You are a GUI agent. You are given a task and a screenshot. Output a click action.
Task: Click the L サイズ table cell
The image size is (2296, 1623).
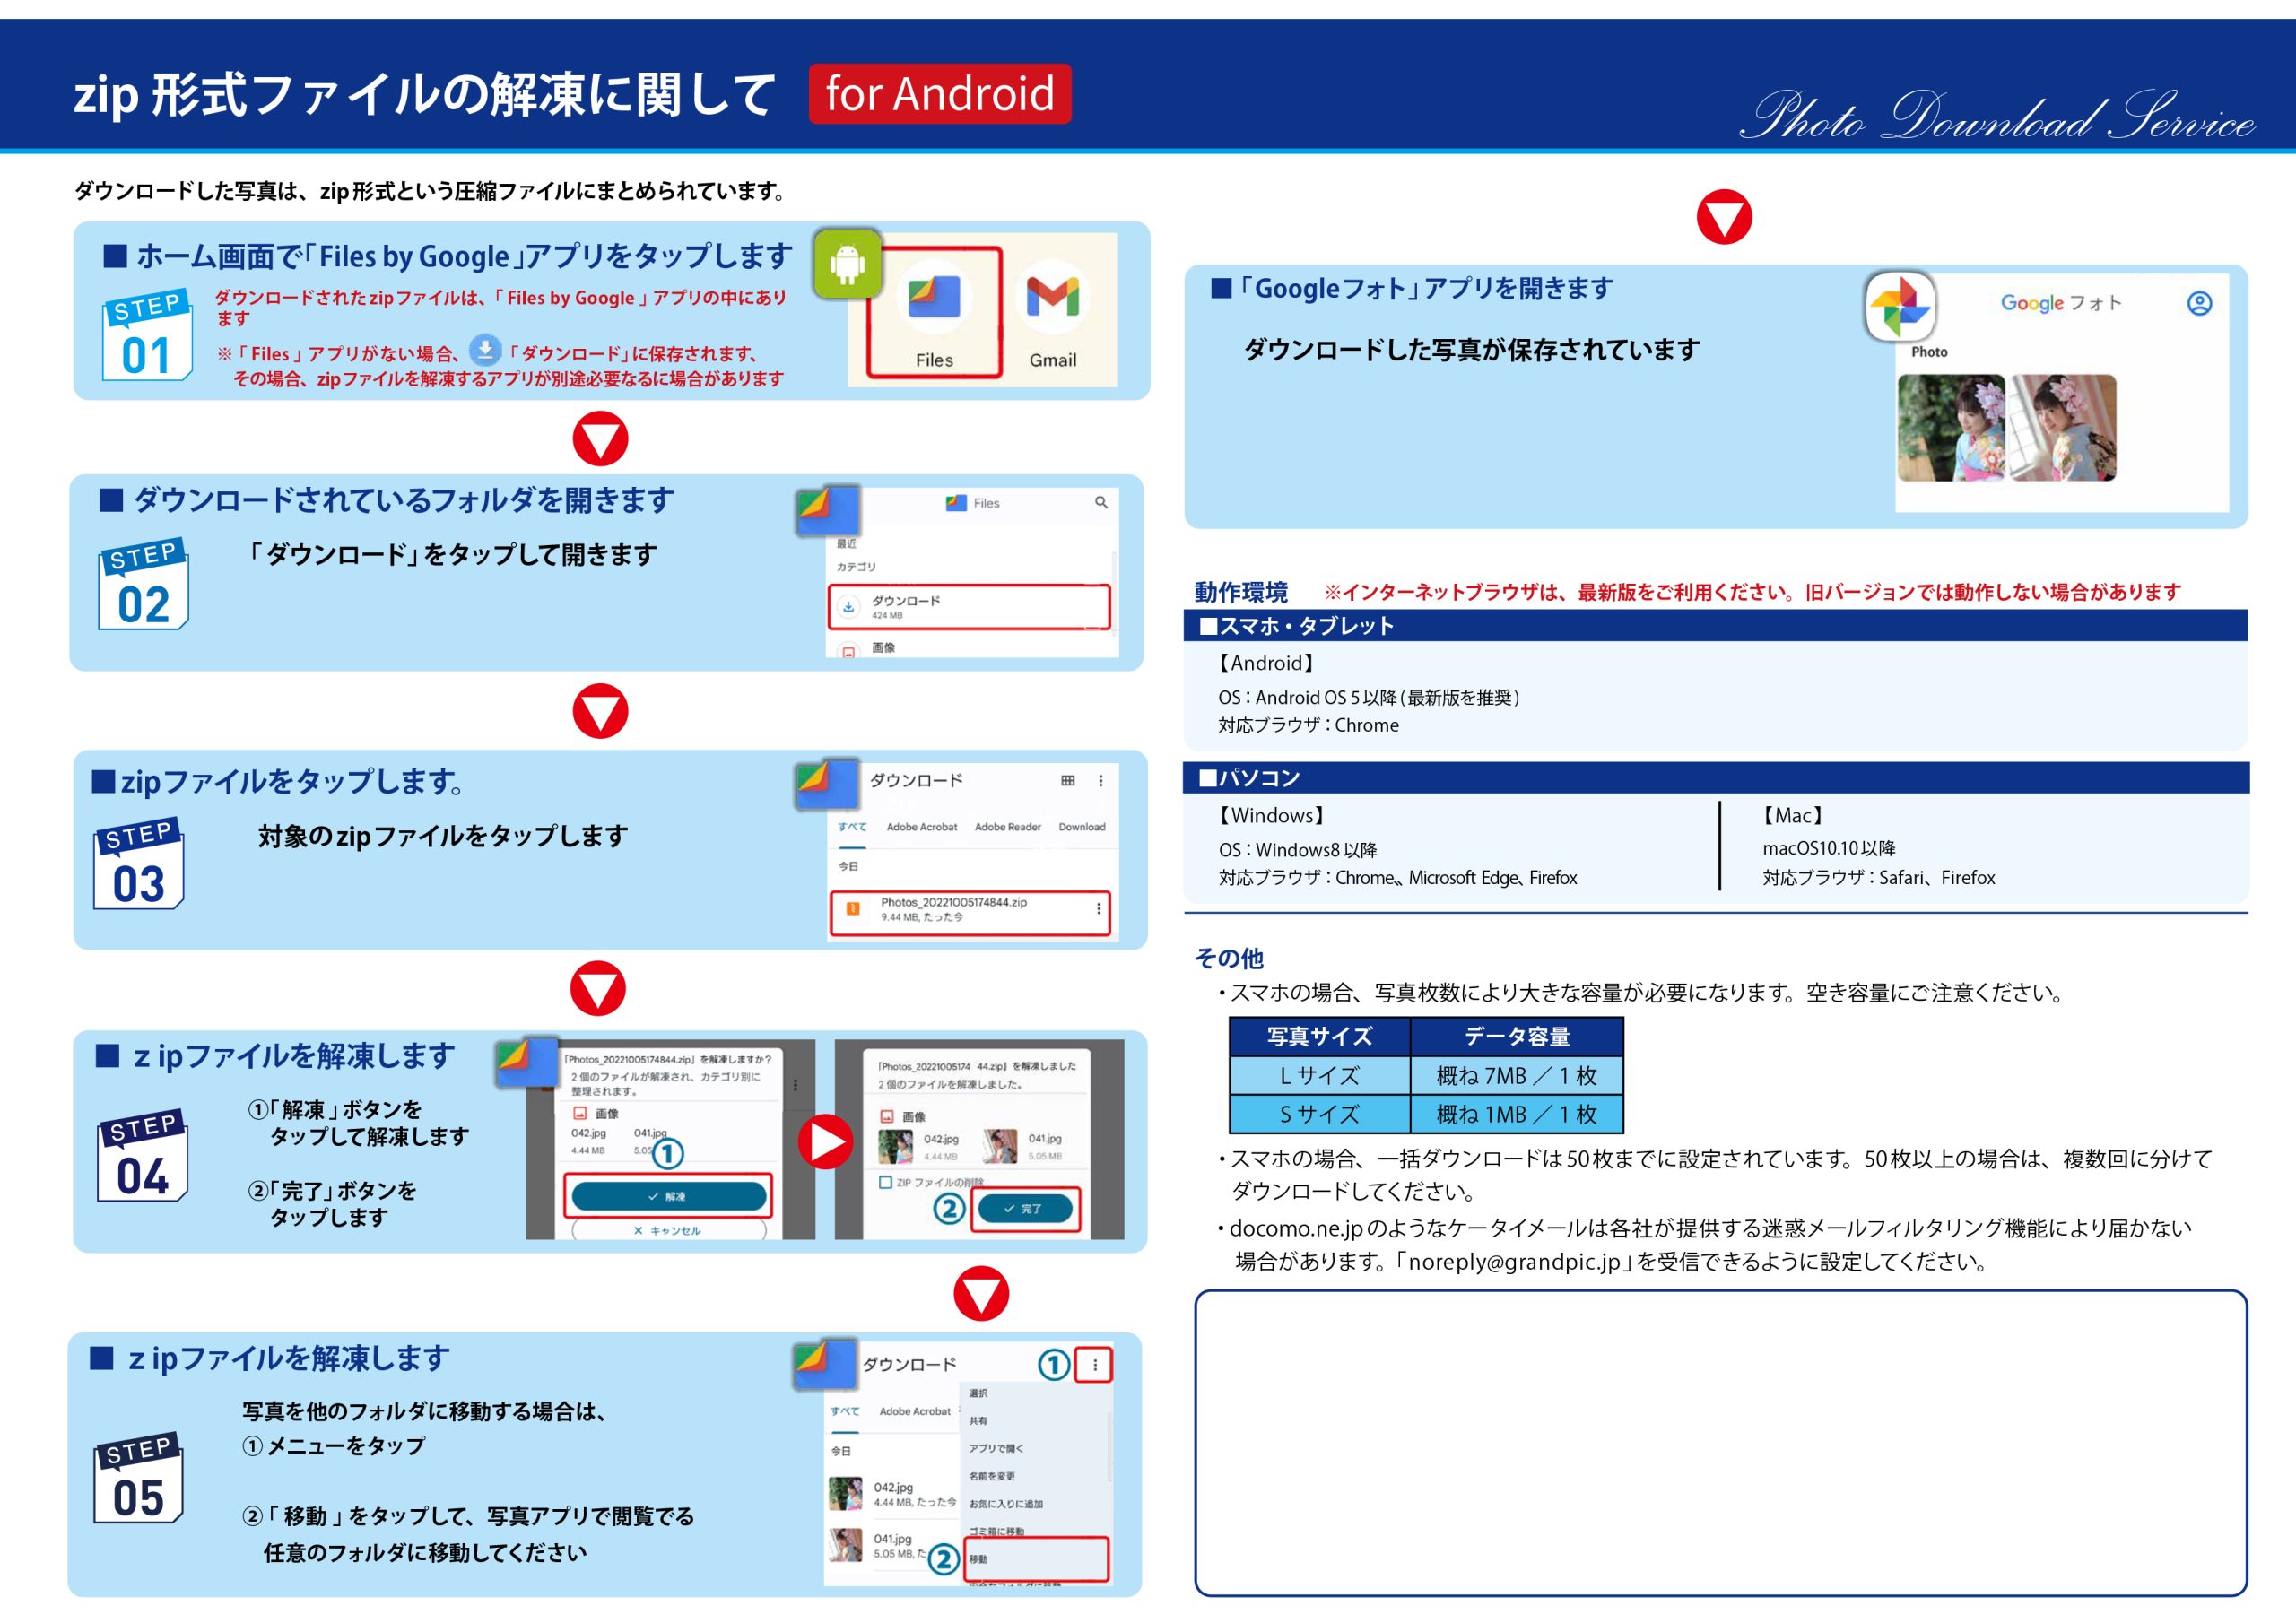1320,1076
